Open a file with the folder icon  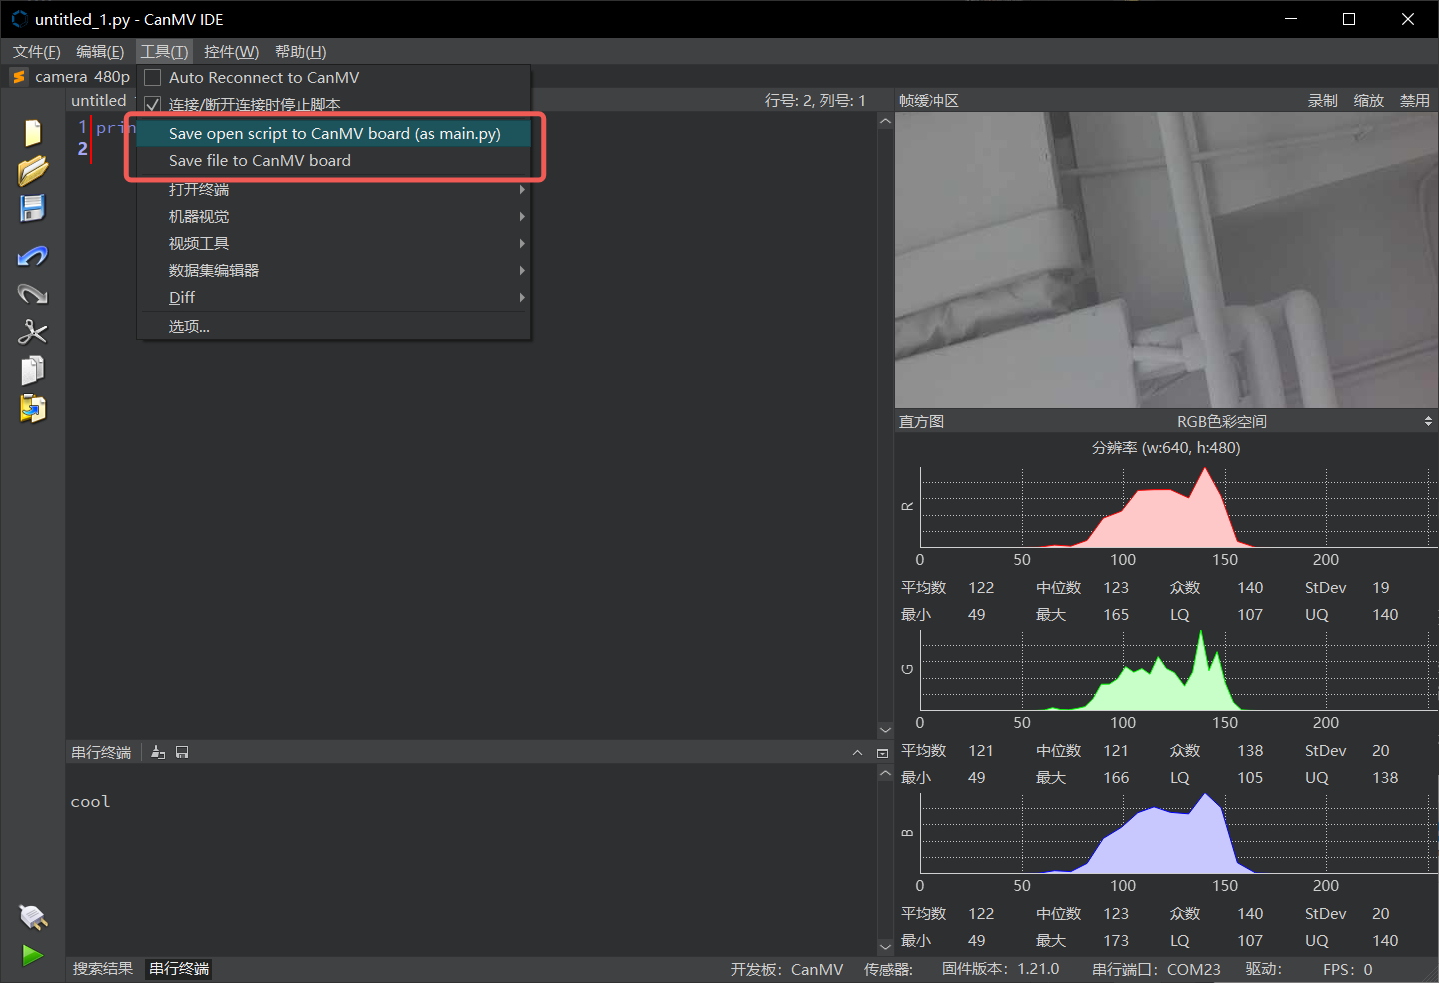coord(32,171)
